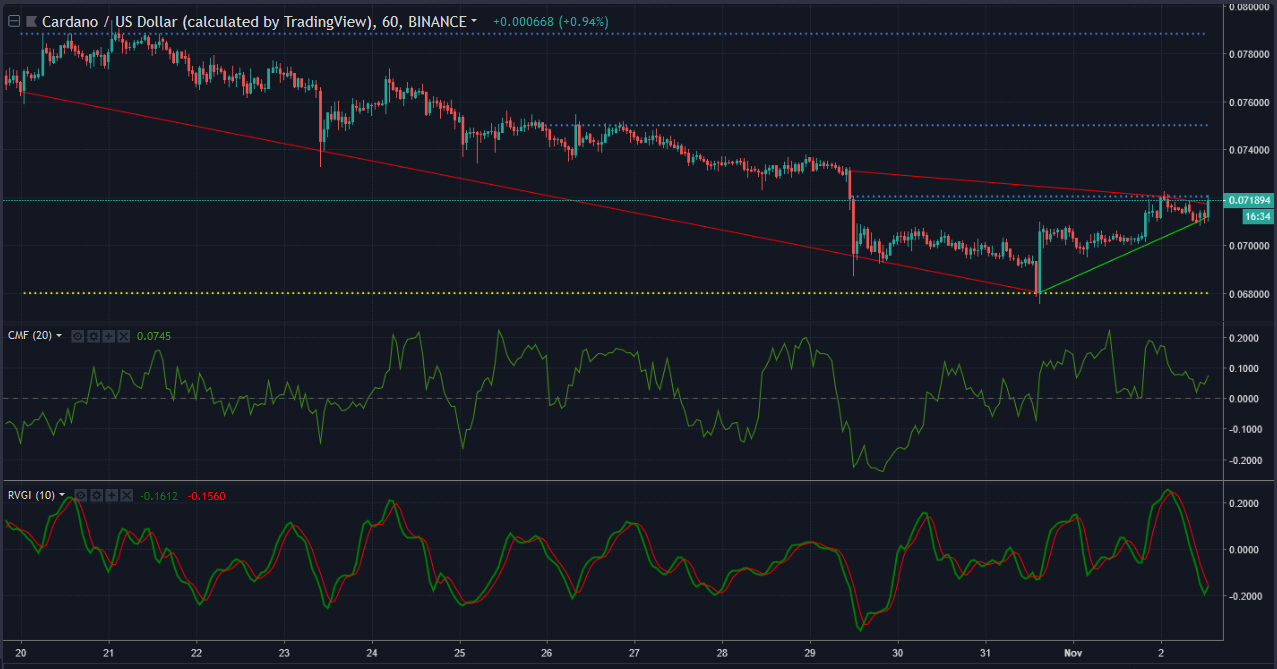Select the CMF (20) indicator label
The height and width of the screenshot is (669, 1277).
(29, 336)
